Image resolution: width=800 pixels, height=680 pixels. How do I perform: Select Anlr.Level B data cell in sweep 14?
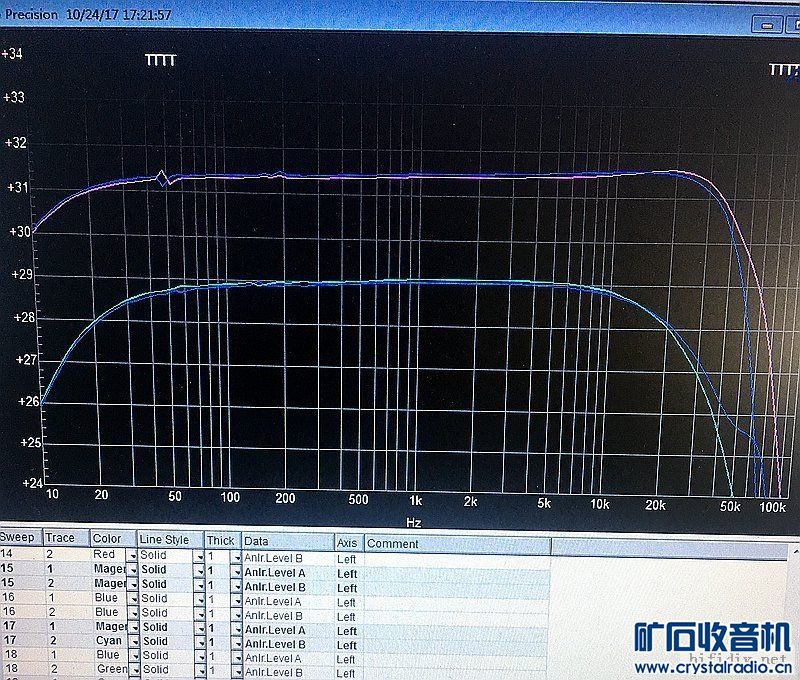(x=288, y=558)
